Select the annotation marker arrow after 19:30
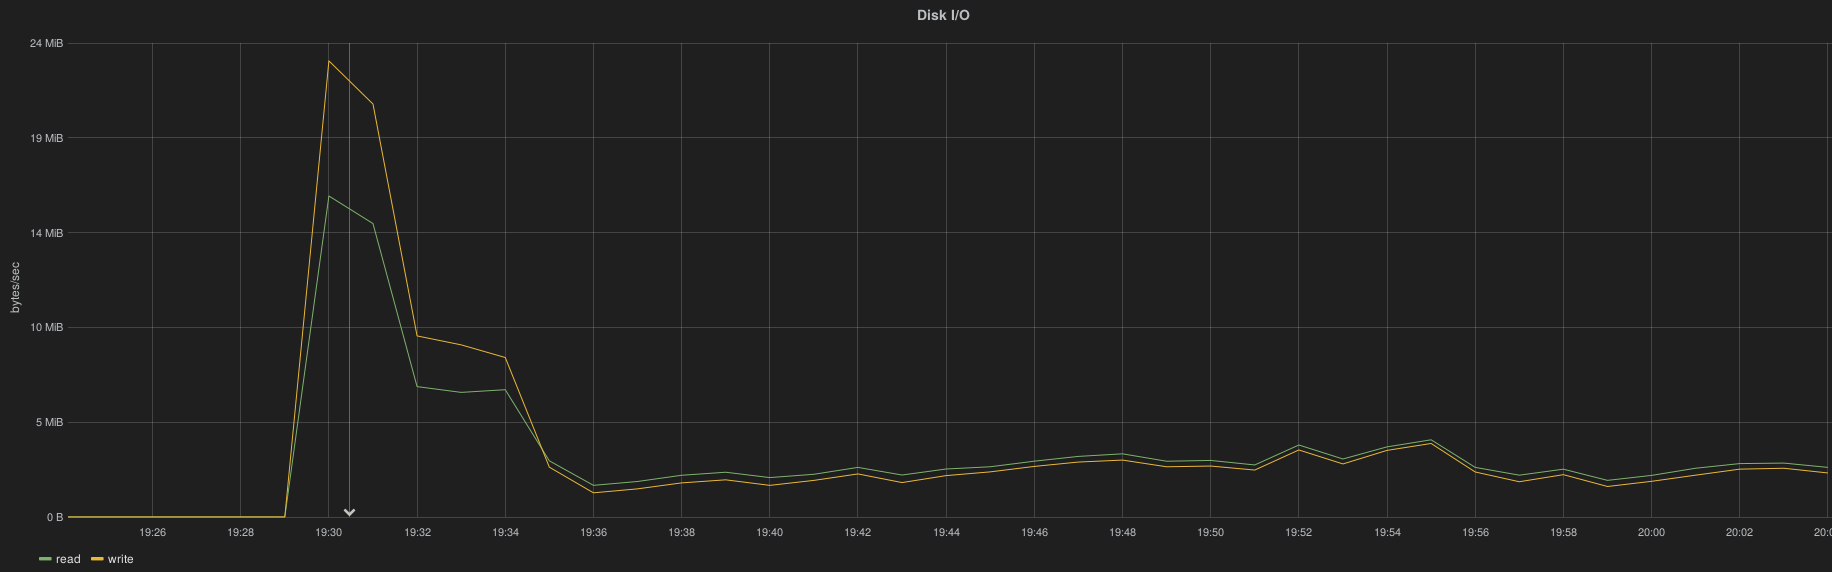 coord(349,512)
